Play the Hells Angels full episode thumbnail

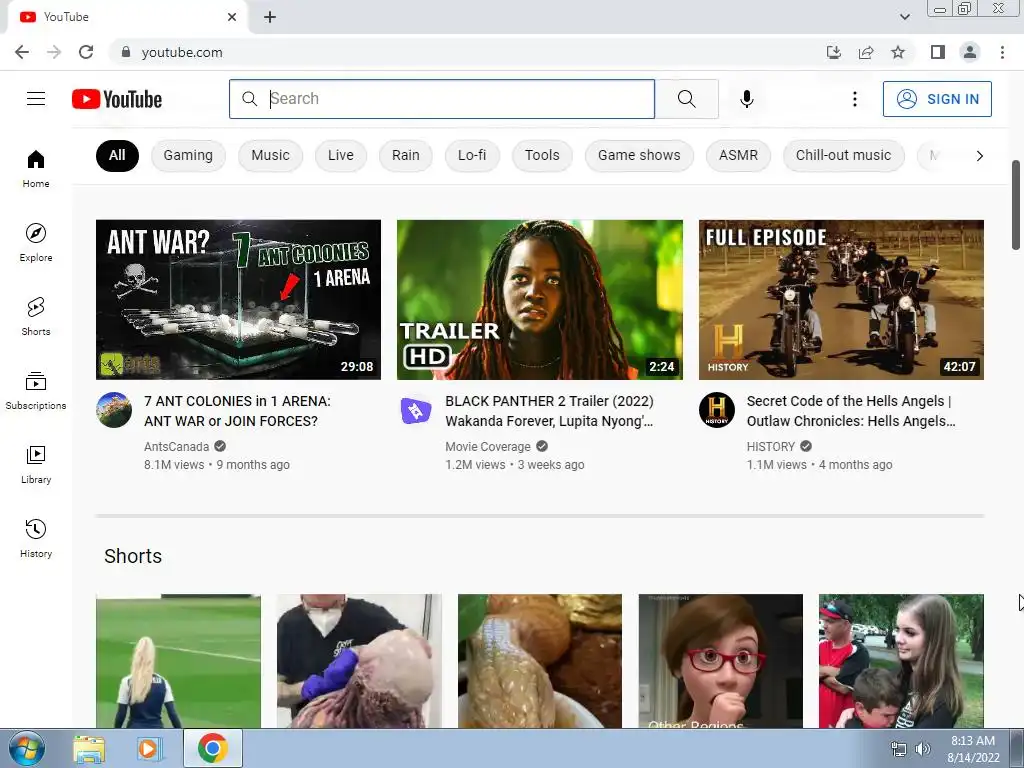841,300
